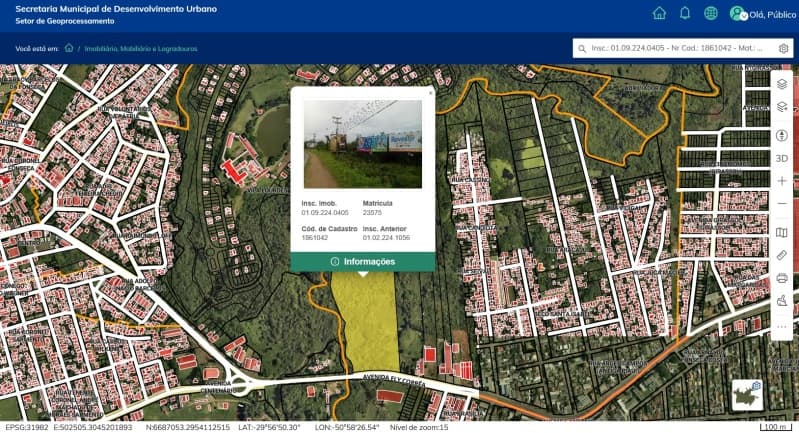This screenshot has width=799, height=433.
Task: Go to the home page icon in header
Action: point(659,13)
